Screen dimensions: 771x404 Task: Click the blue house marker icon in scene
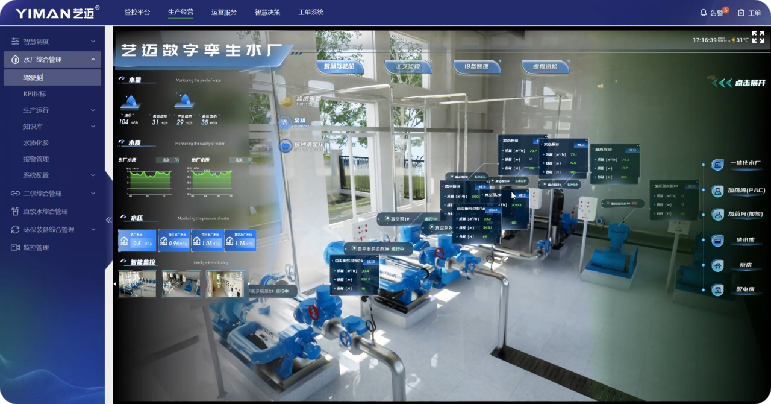coord(286,121)
